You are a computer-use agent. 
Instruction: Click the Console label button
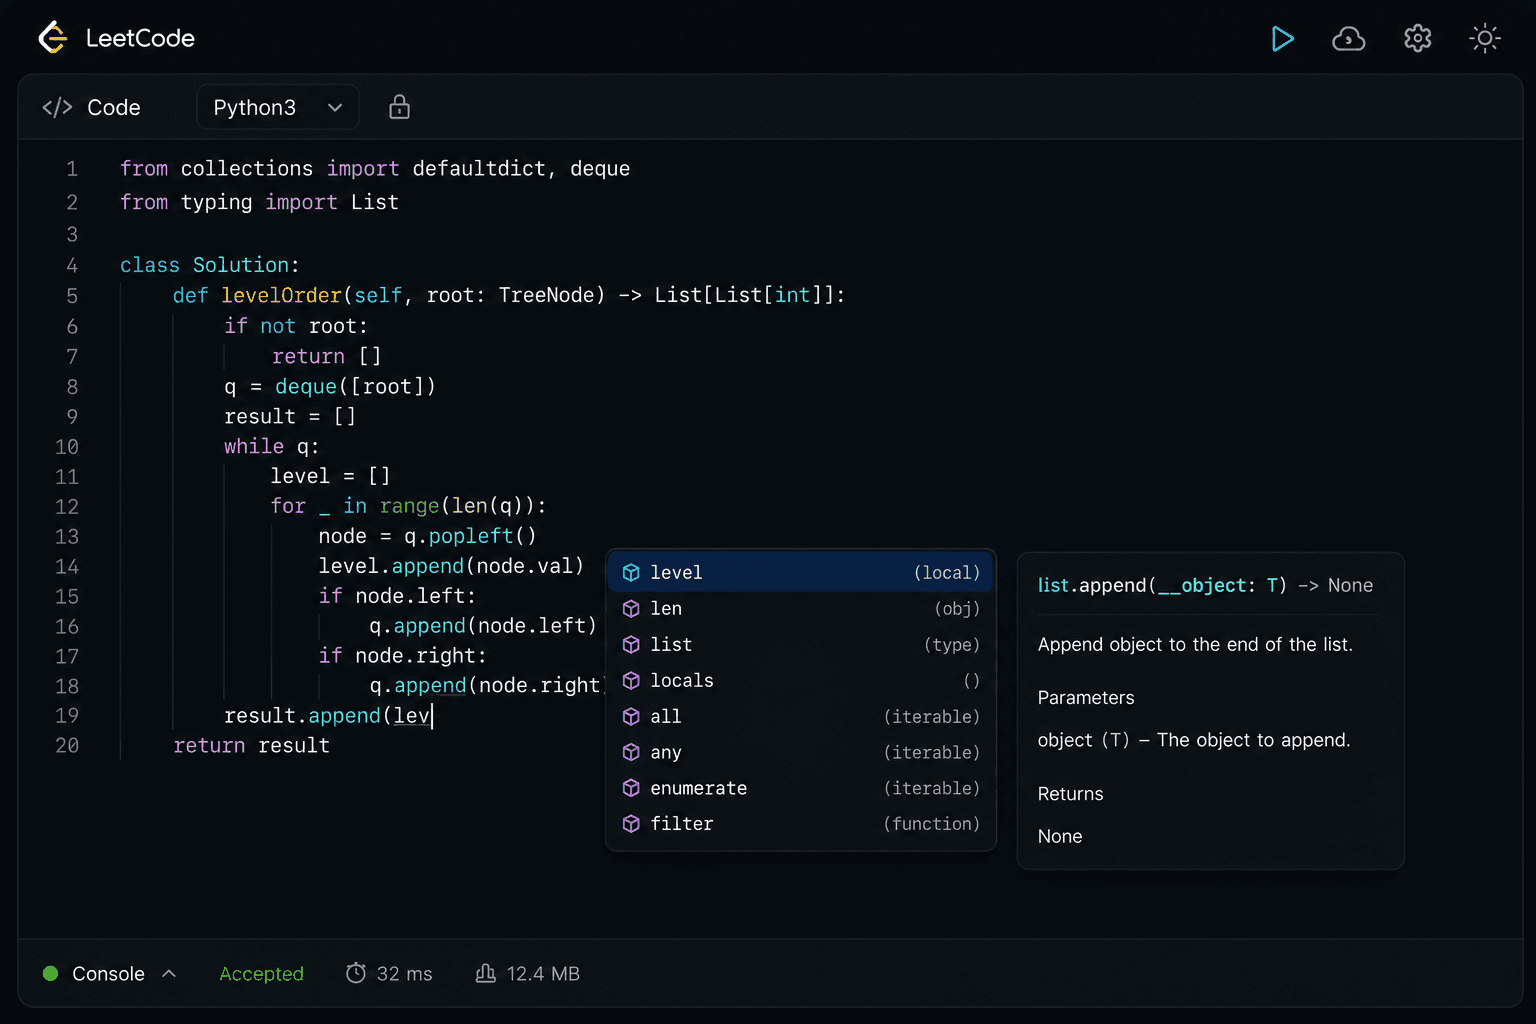(x=108, y=973)
